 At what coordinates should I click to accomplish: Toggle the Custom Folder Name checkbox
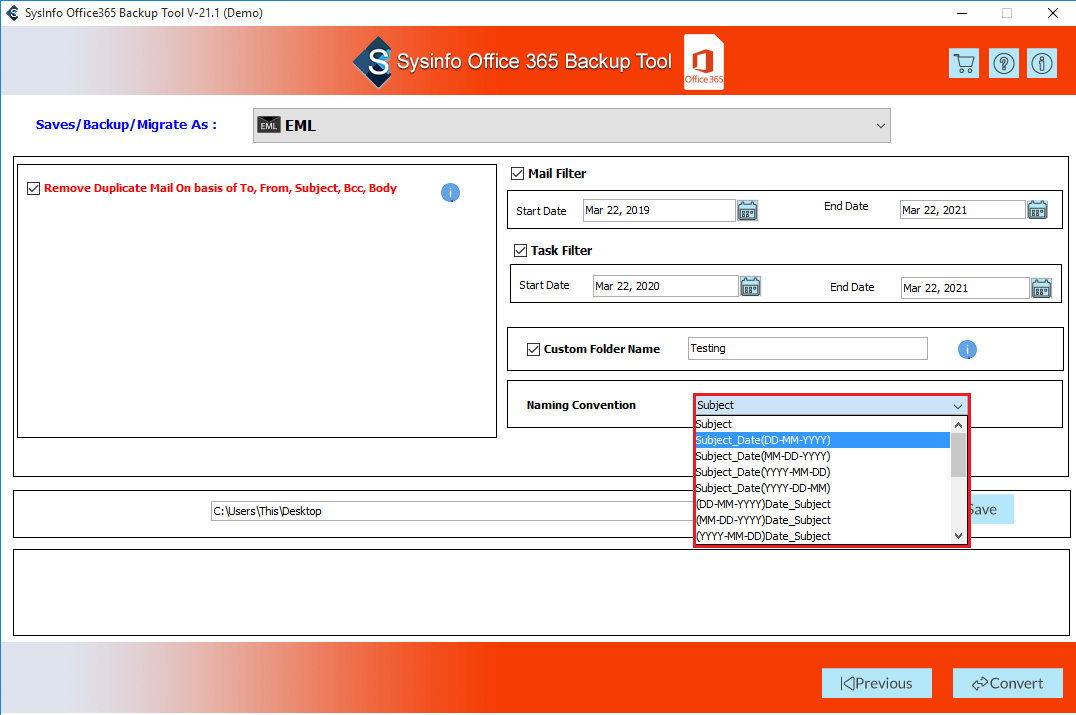(x=533, y=349)
